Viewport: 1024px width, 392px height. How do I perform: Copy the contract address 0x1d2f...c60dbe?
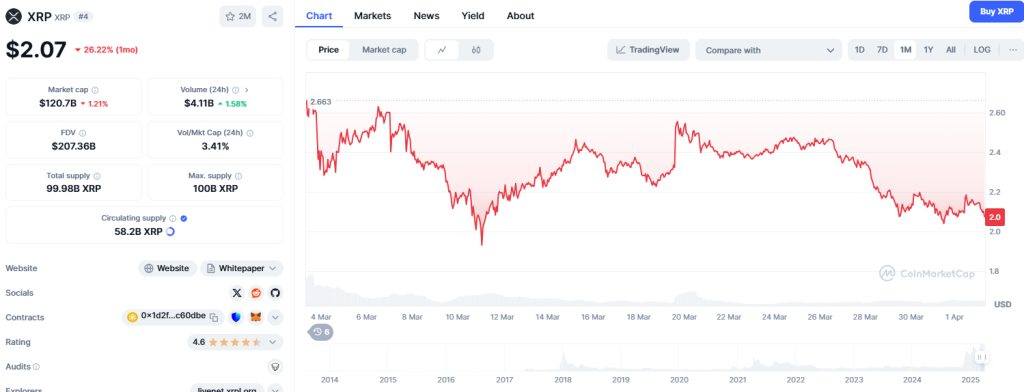point(214,318)
